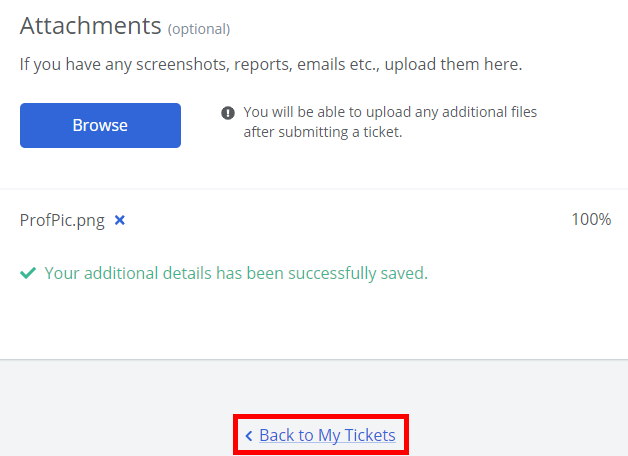Viewport: 628px width, 456px height.
Task: Click the blank white area below the success message
Action: (x=314, y=322)
